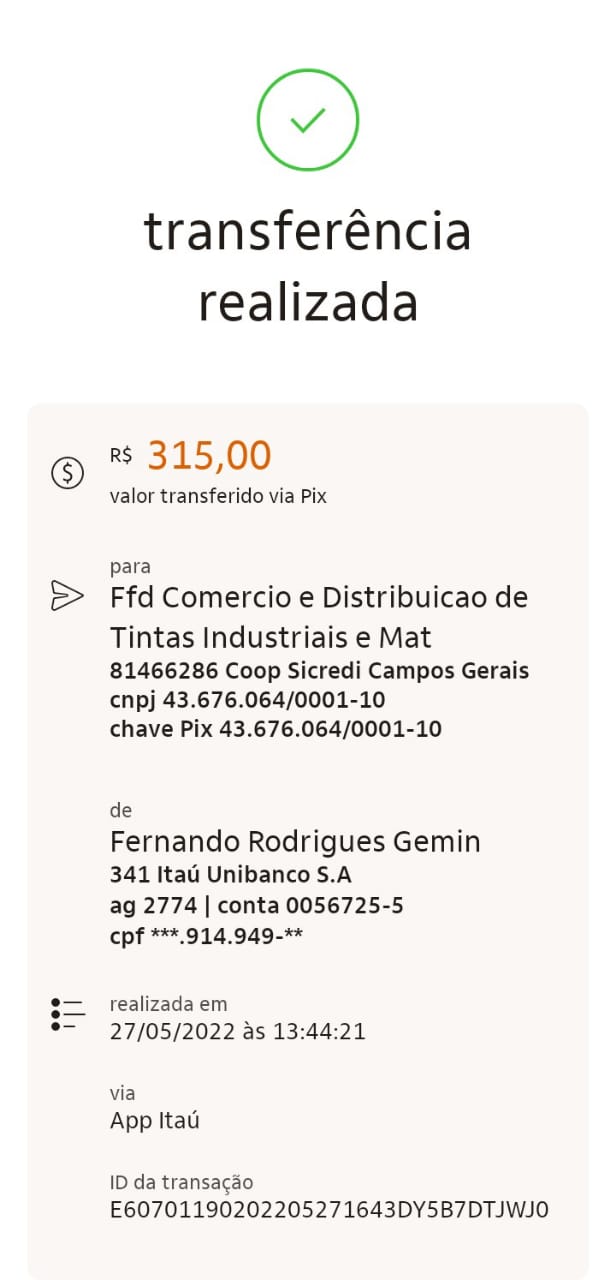
Task: Click the "valor transferido via Pix" label
Action: (218, 495)
